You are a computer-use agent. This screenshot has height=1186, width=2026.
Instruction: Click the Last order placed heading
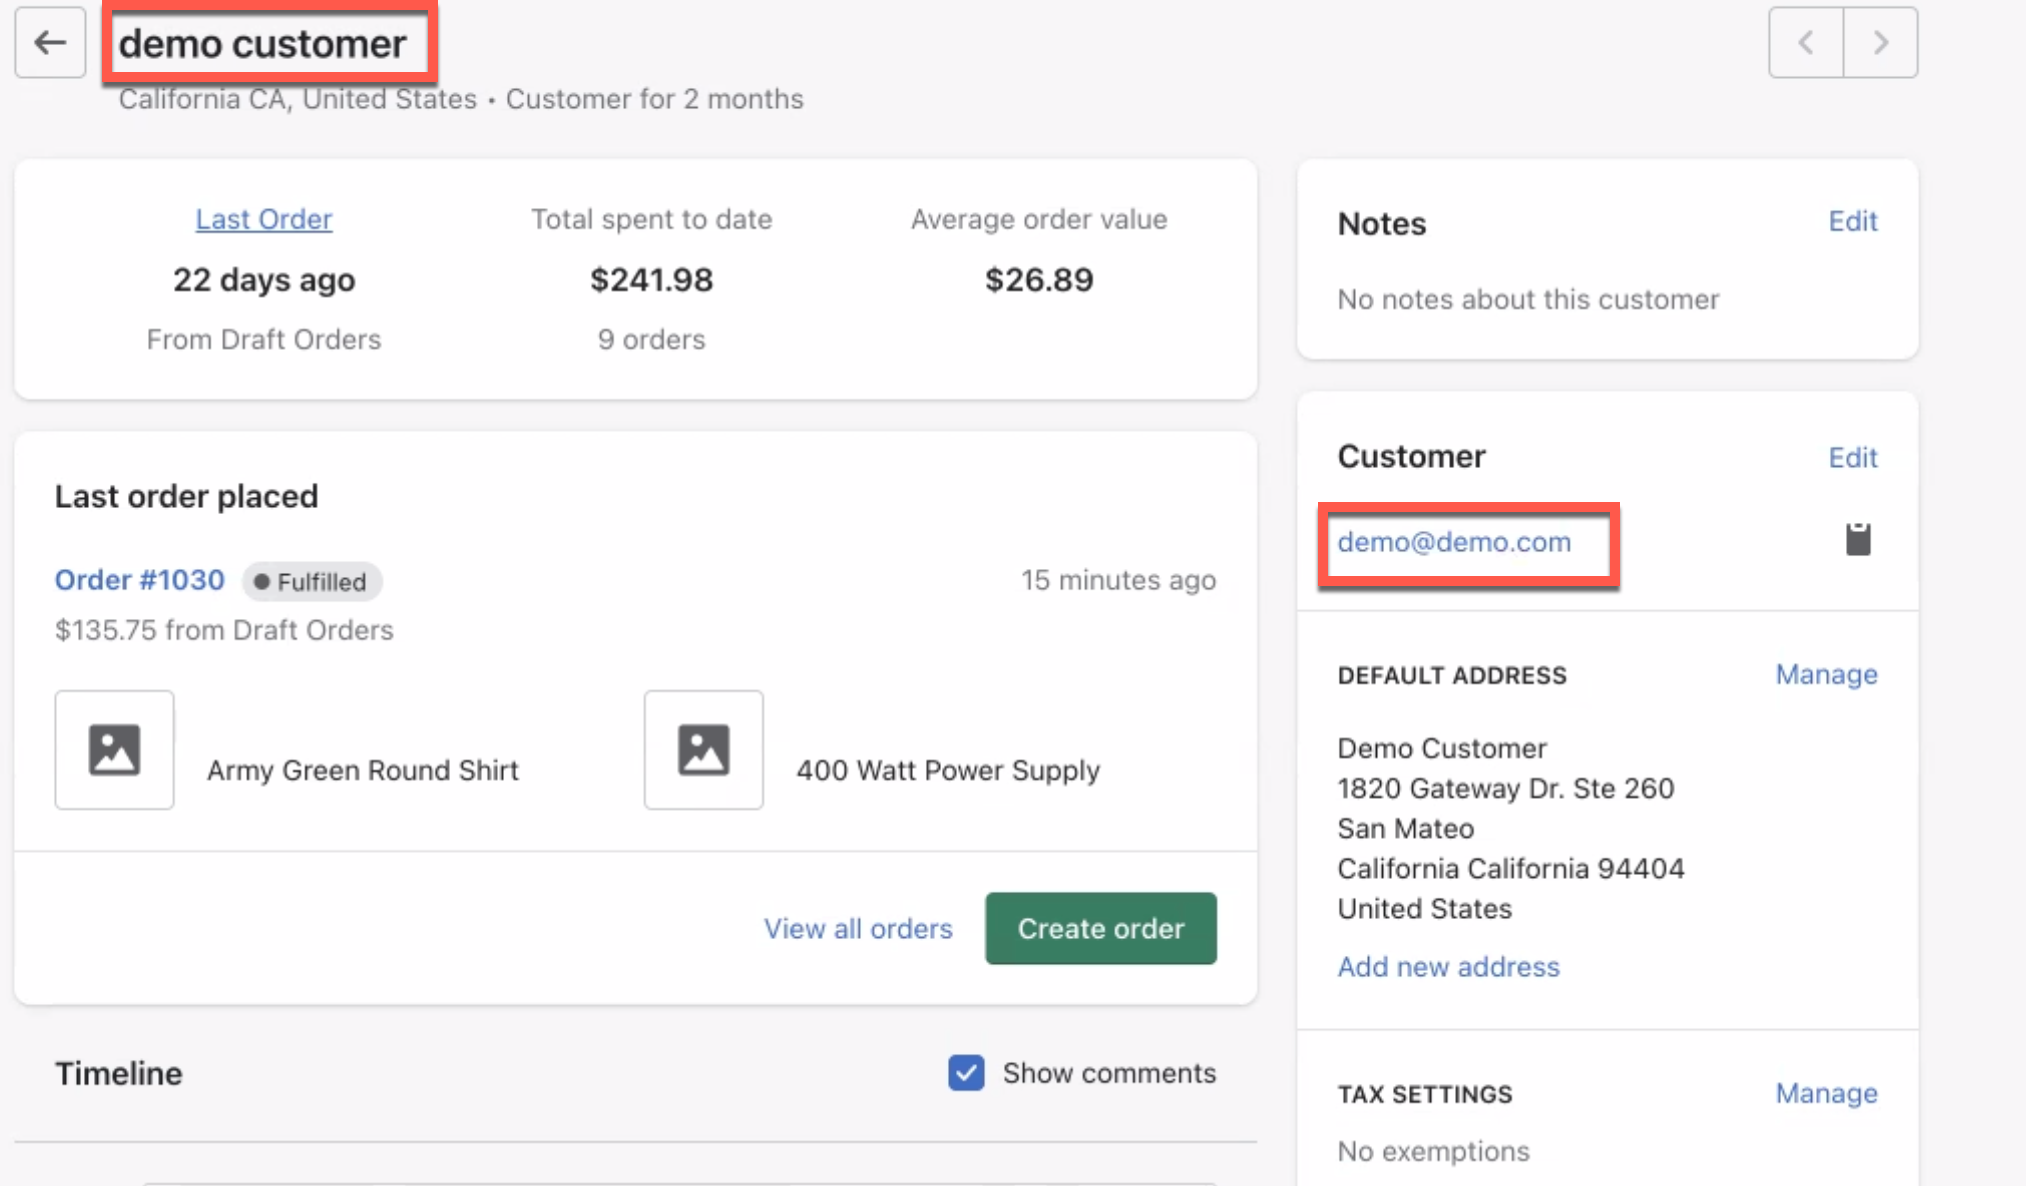click(186, 497)
